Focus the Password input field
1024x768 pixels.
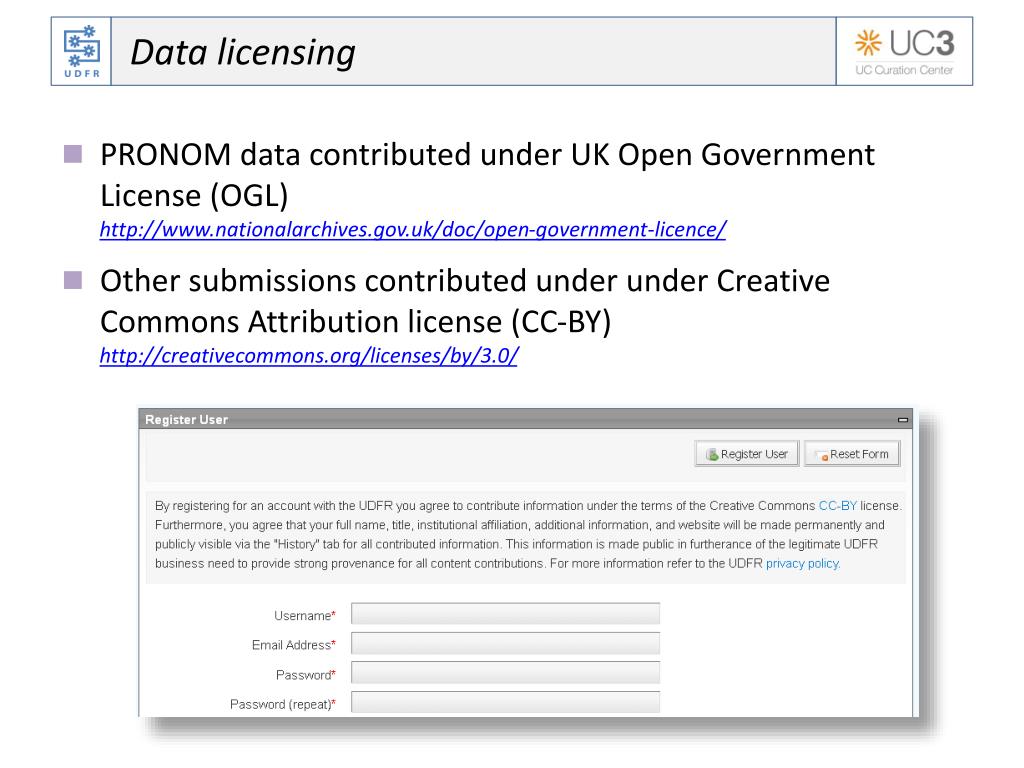505,673
